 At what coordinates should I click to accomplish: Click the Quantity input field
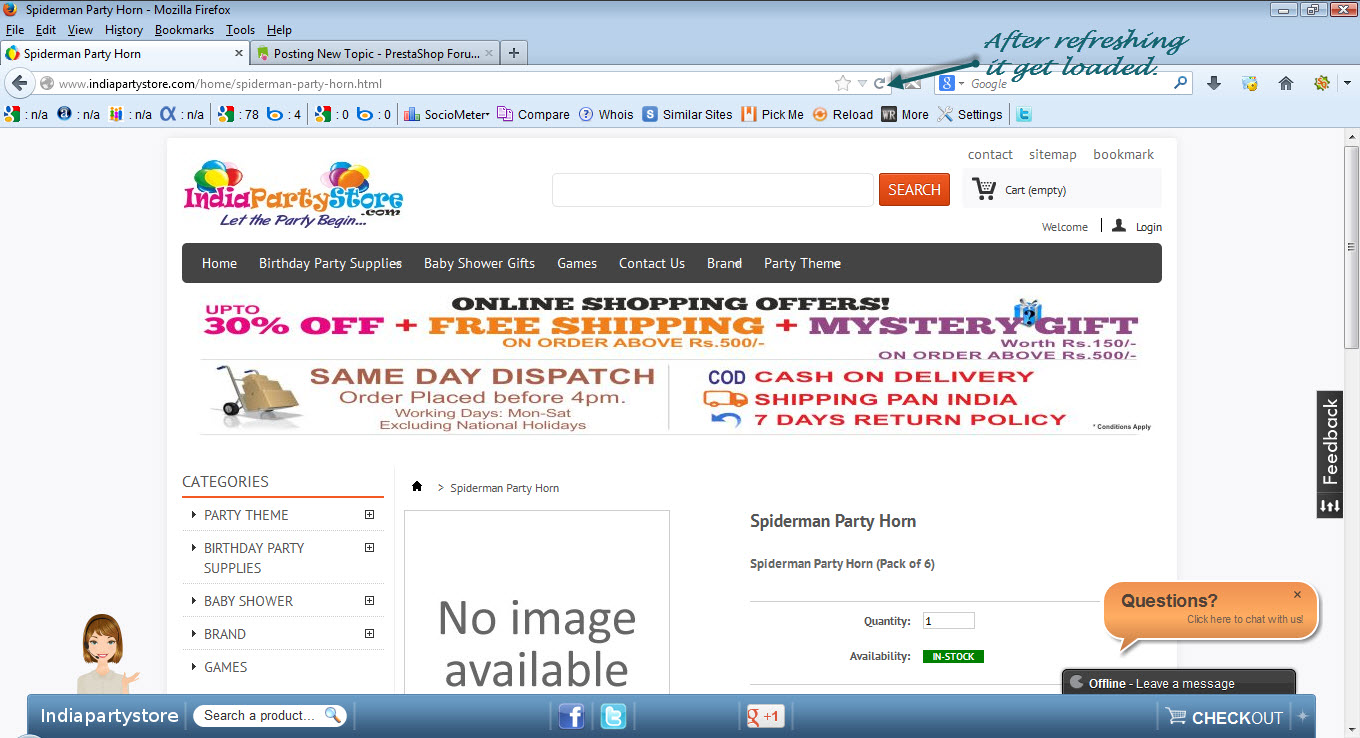948,621
